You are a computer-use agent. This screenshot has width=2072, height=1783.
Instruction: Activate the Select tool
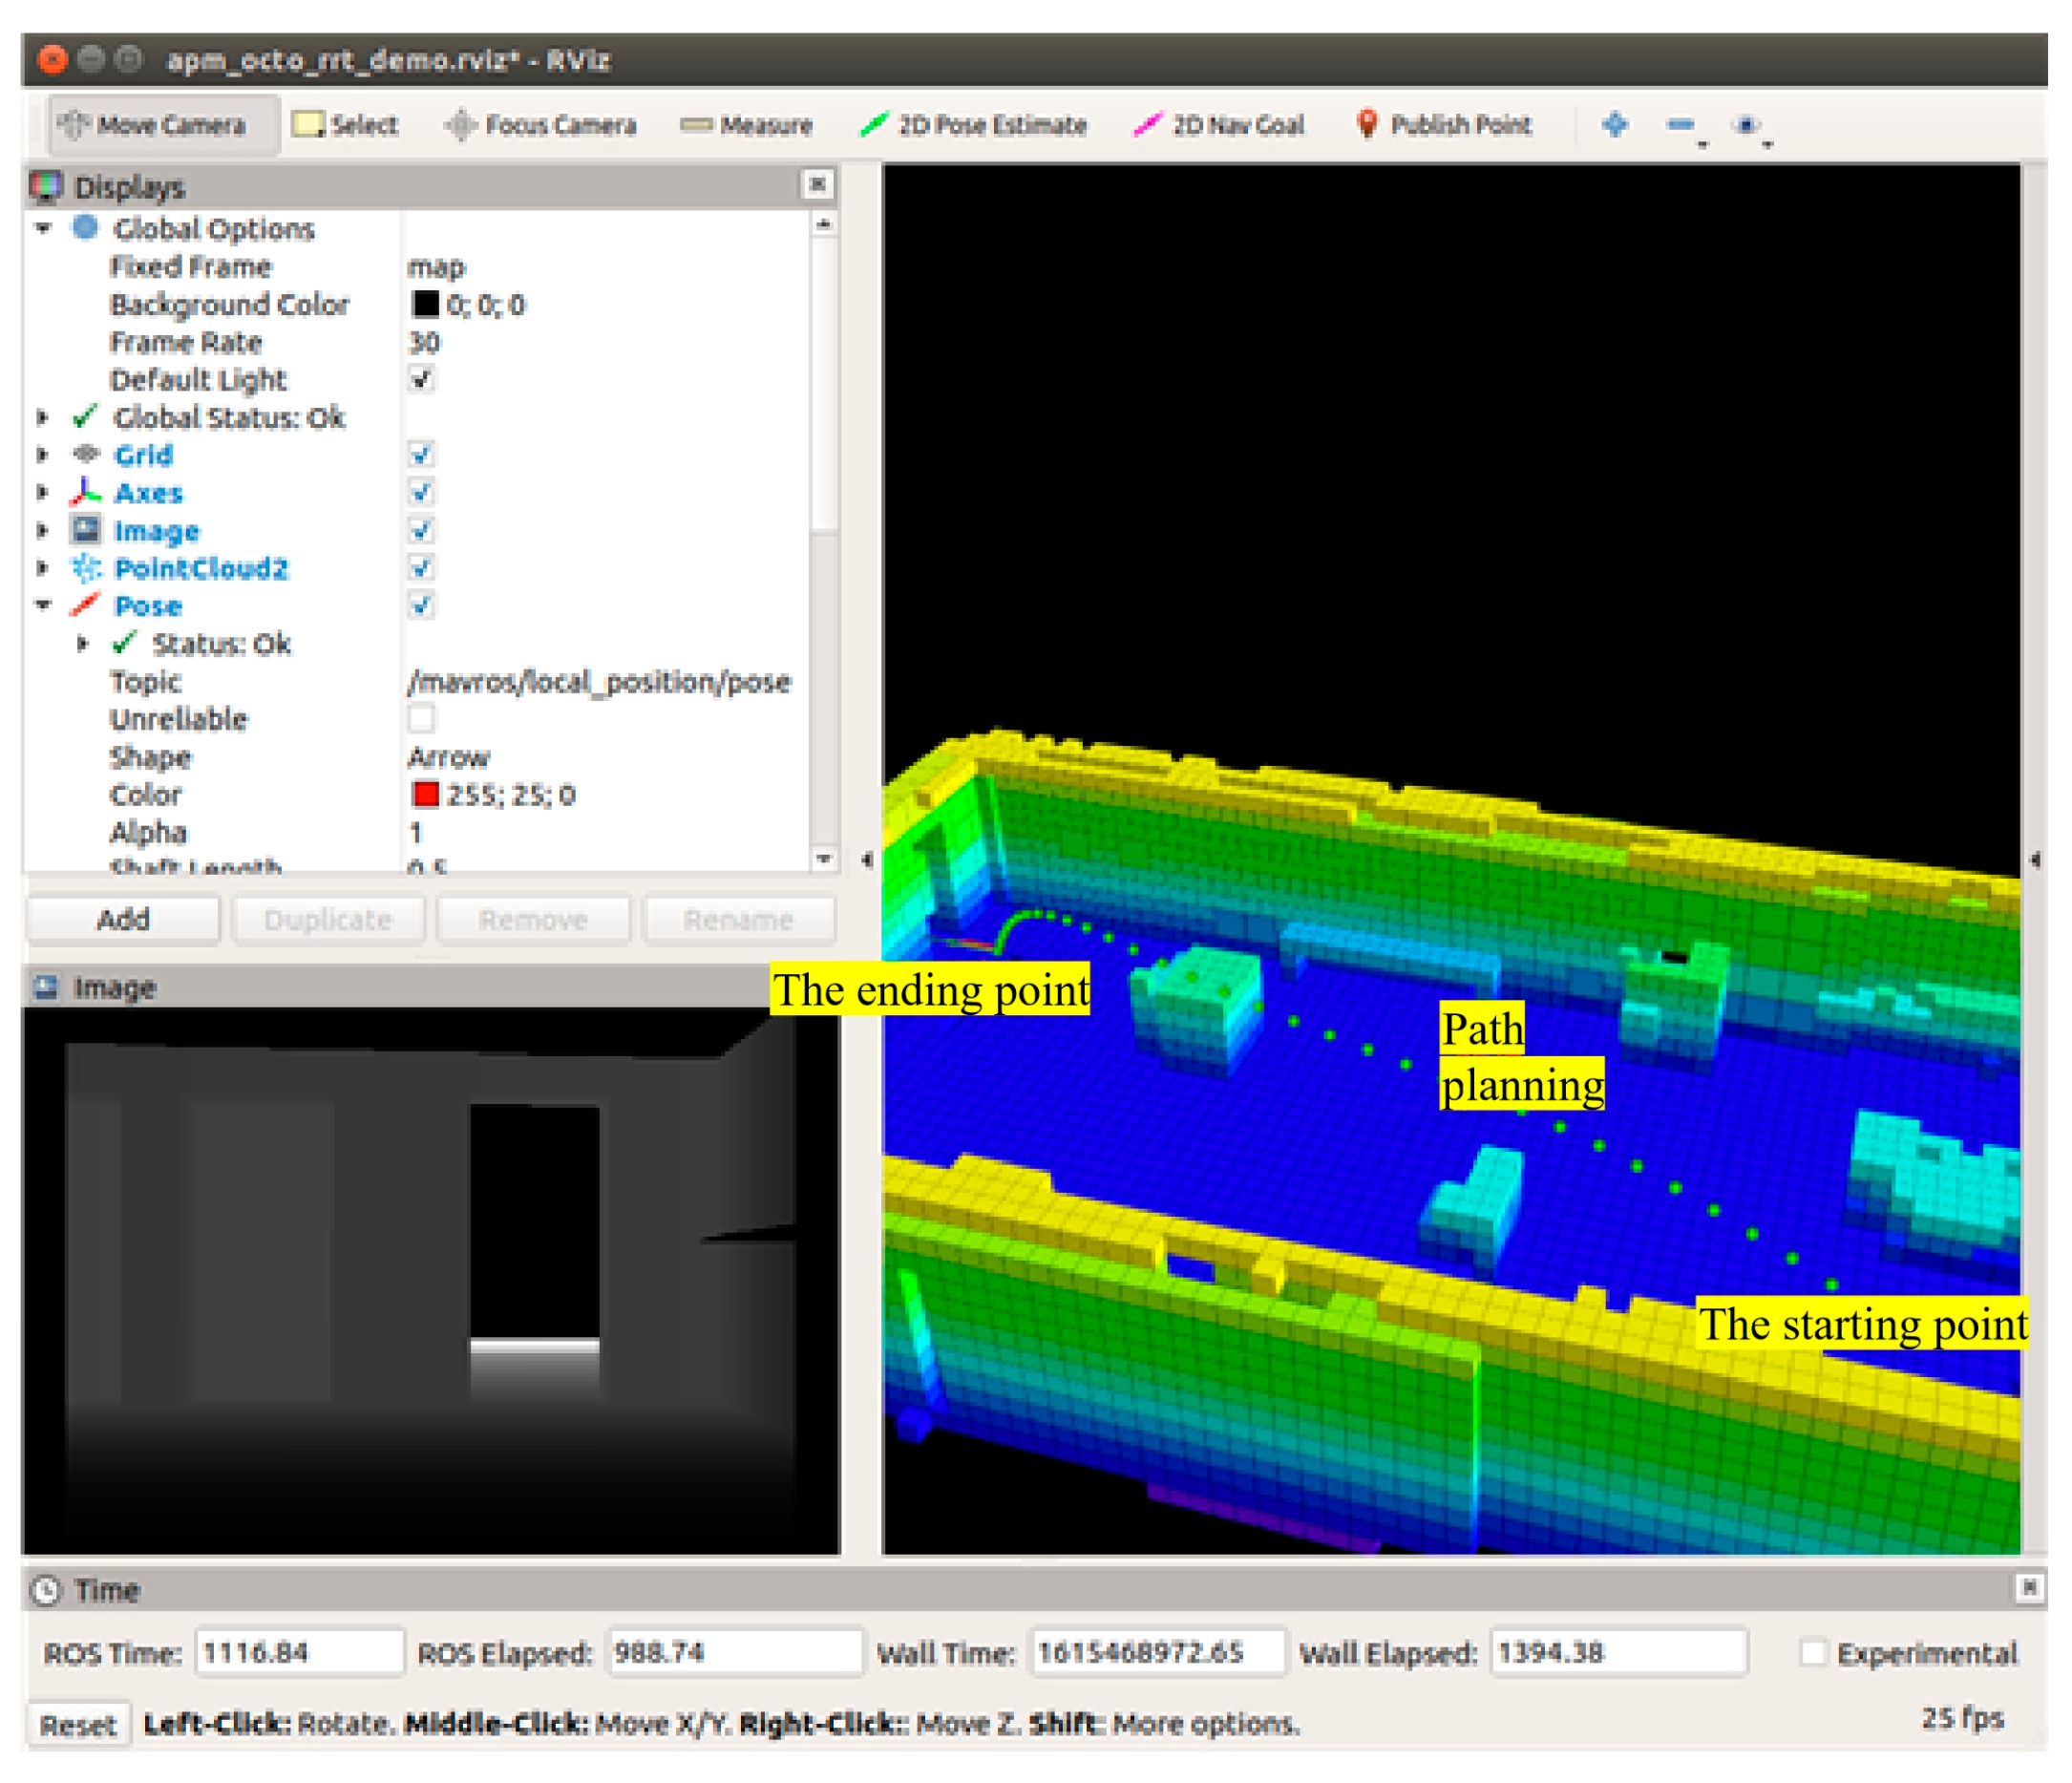coord(345,125)
